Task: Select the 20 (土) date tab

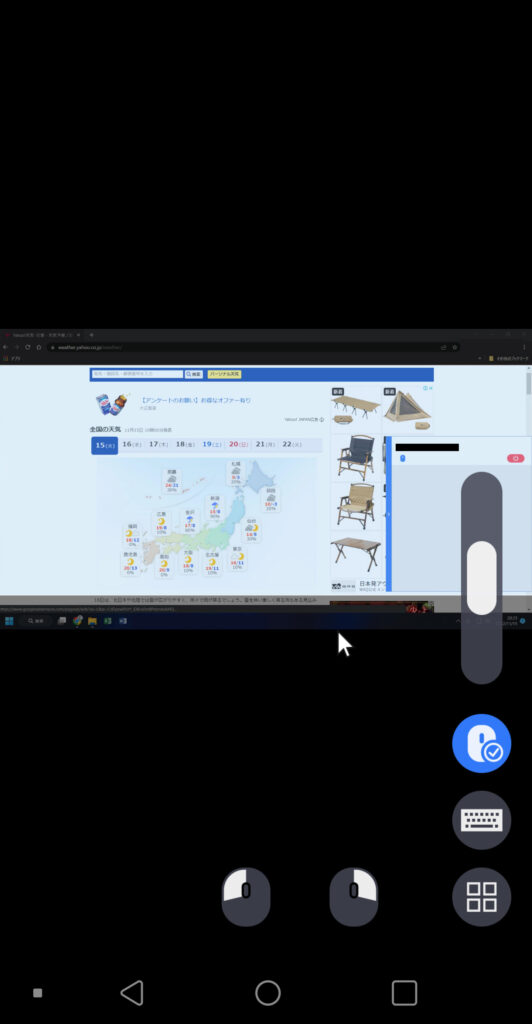Action: pos(239,445)
